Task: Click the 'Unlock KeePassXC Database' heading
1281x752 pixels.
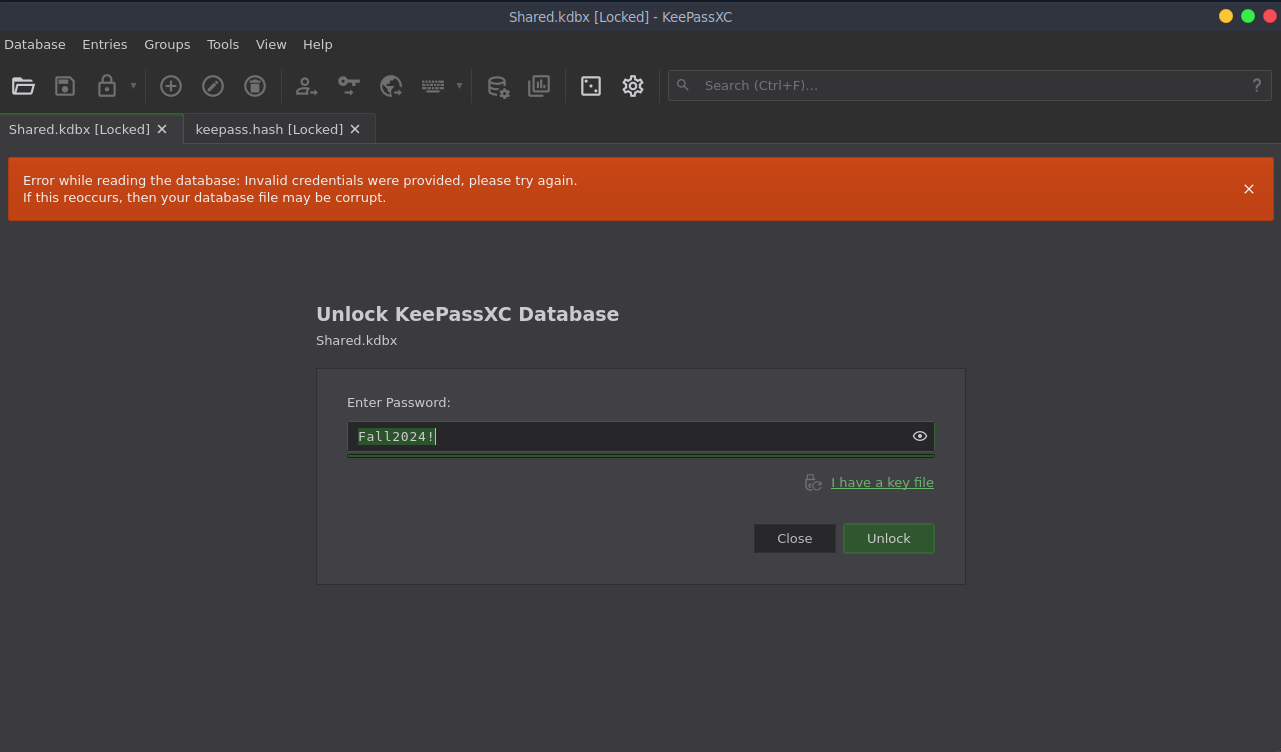Action: pyautogui.click(x=468, y=314)
